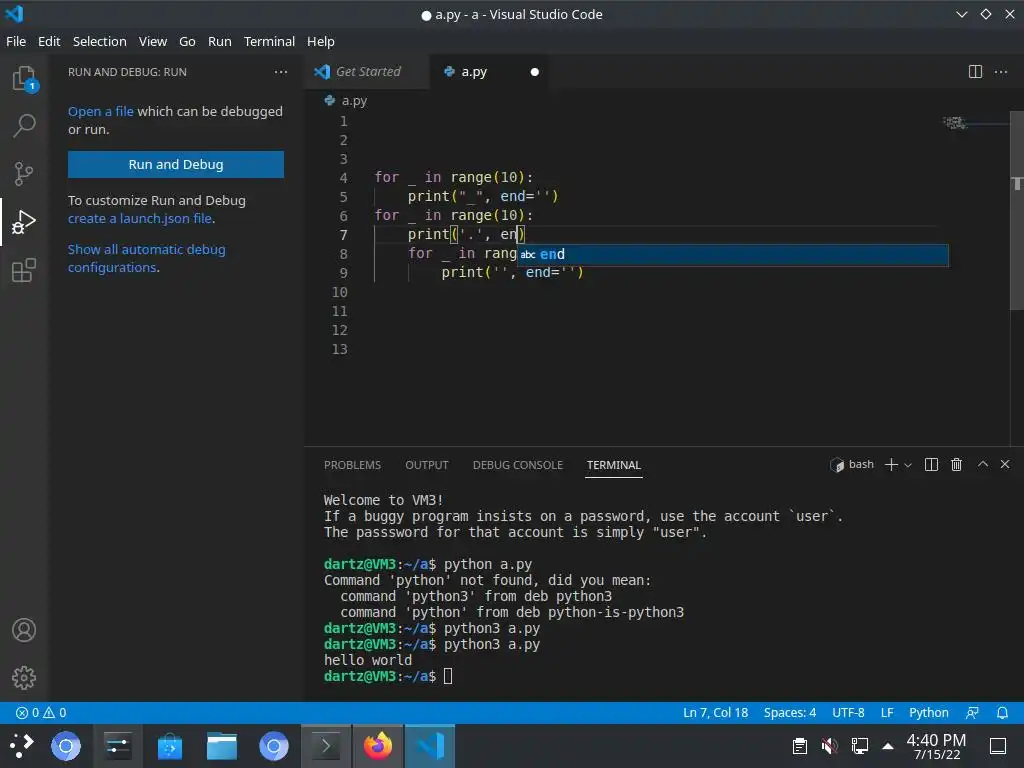Switch to the Get Started tab
This screenshot has width=1024, height=768.
(367, 72)
